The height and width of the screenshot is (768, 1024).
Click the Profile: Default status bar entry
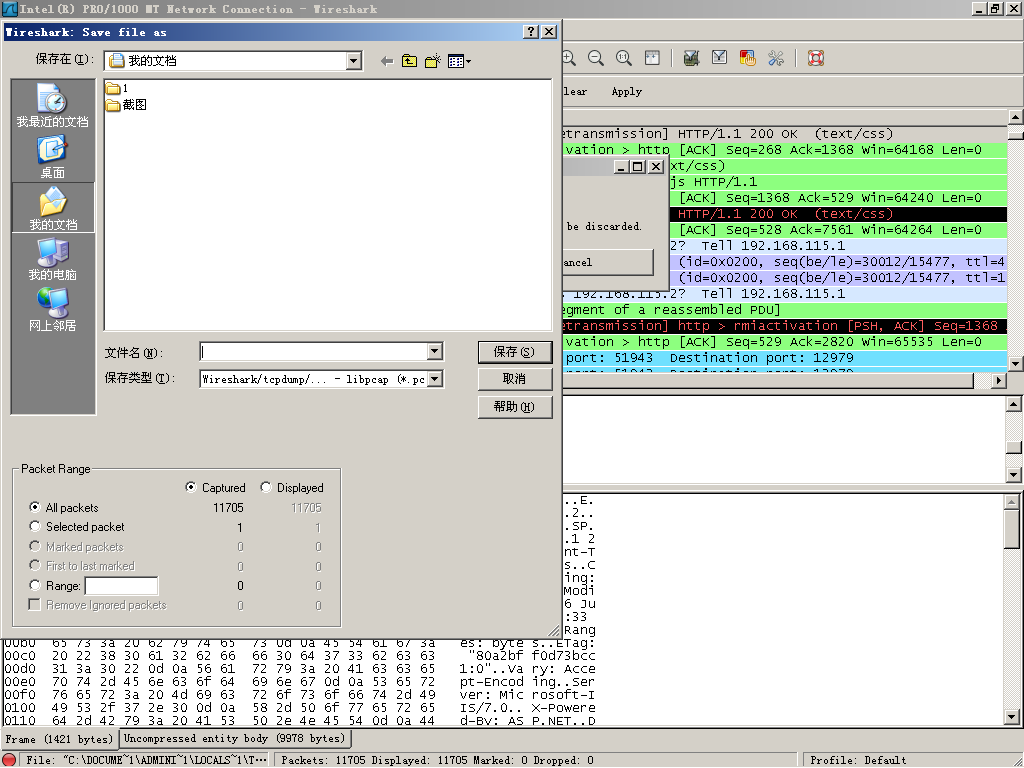click(858, 760)
